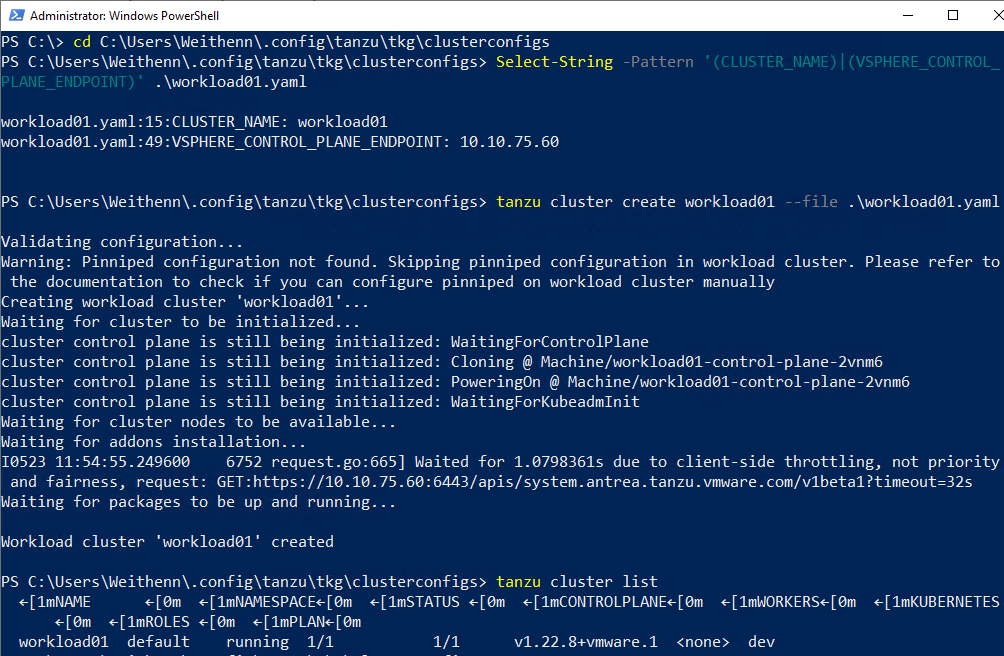Click 'Waiting for cluster nodes to be available...' line

[198, 422]
